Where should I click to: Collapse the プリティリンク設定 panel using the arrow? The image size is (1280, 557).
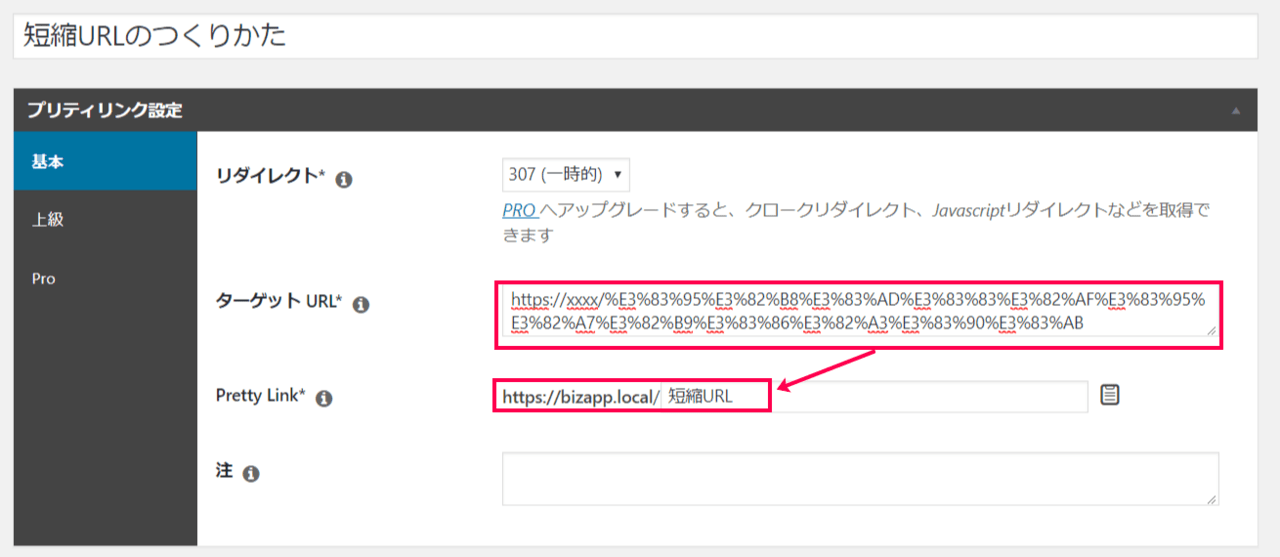[1235, 110]
